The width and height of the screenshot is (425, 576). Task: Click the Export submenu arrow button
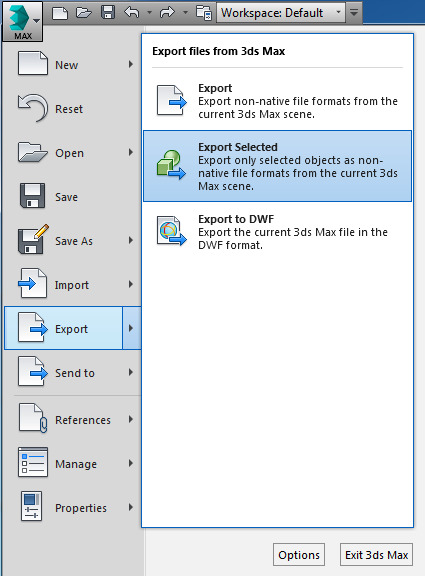point(132,328)
